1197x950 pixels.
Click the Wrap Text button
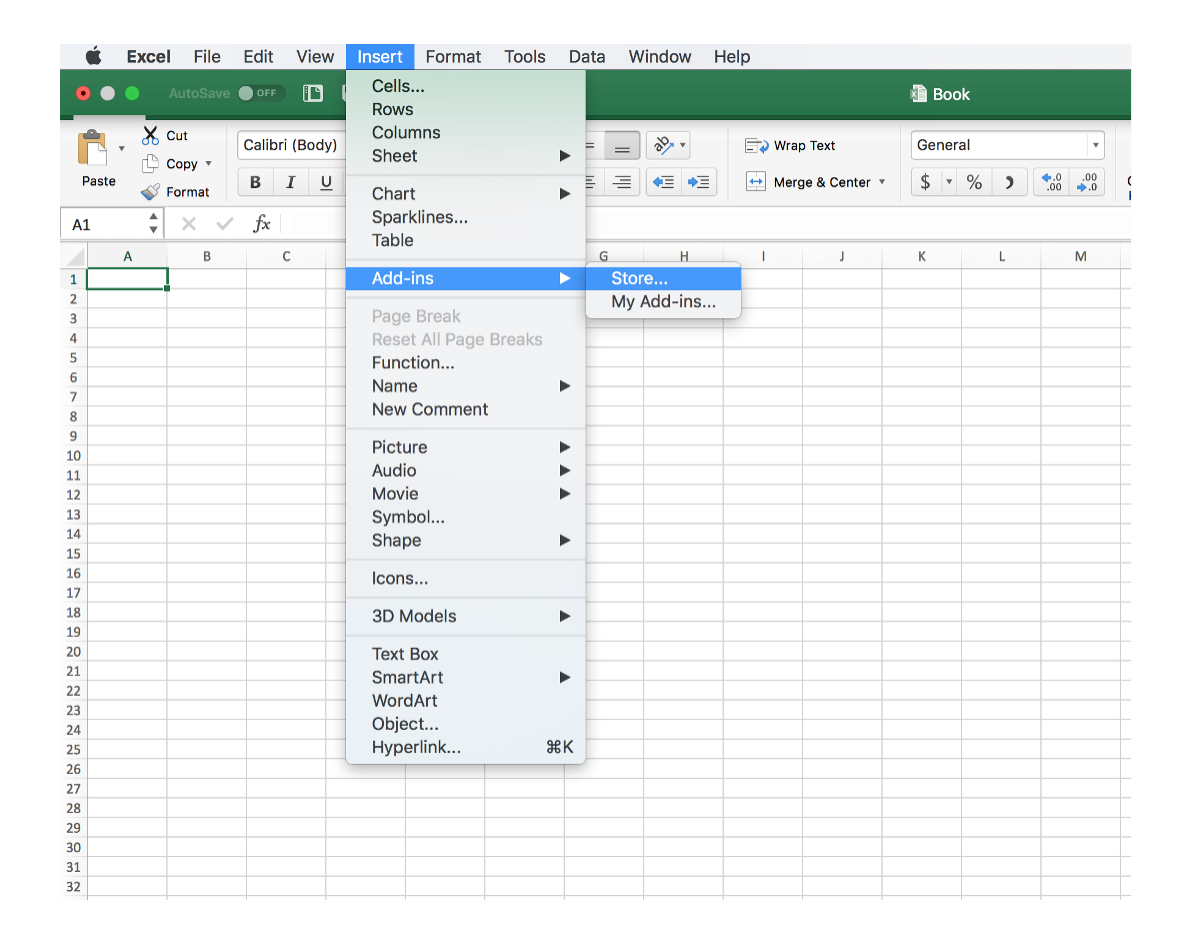tap(790, 146)
